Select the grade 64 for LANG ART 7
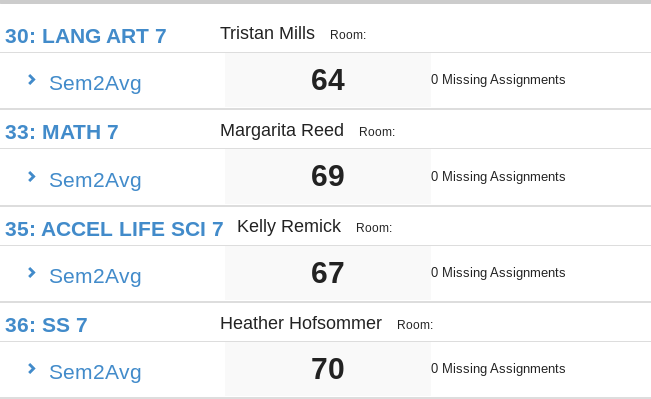 328,80
